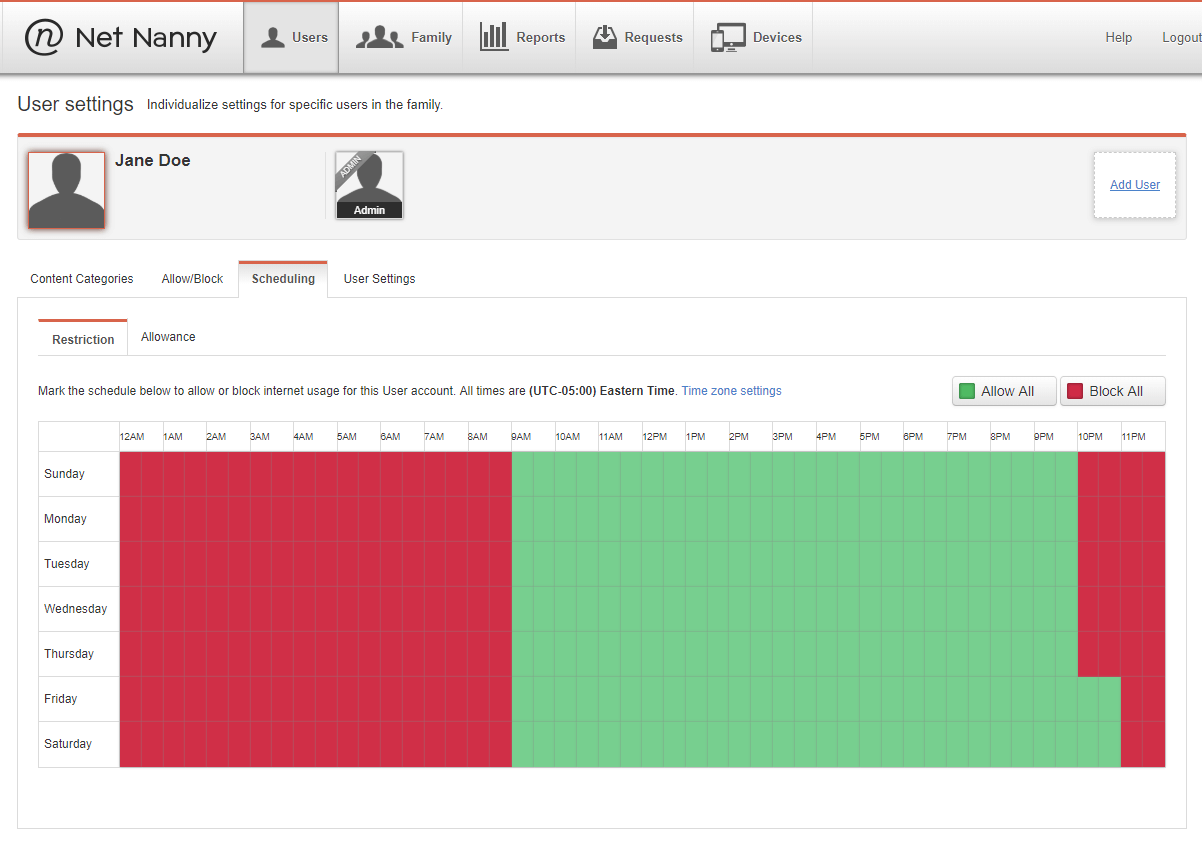Select the Restriction sub-tab
The width and height of the screenshot is (1202, 843).
[x=83, y=339]
